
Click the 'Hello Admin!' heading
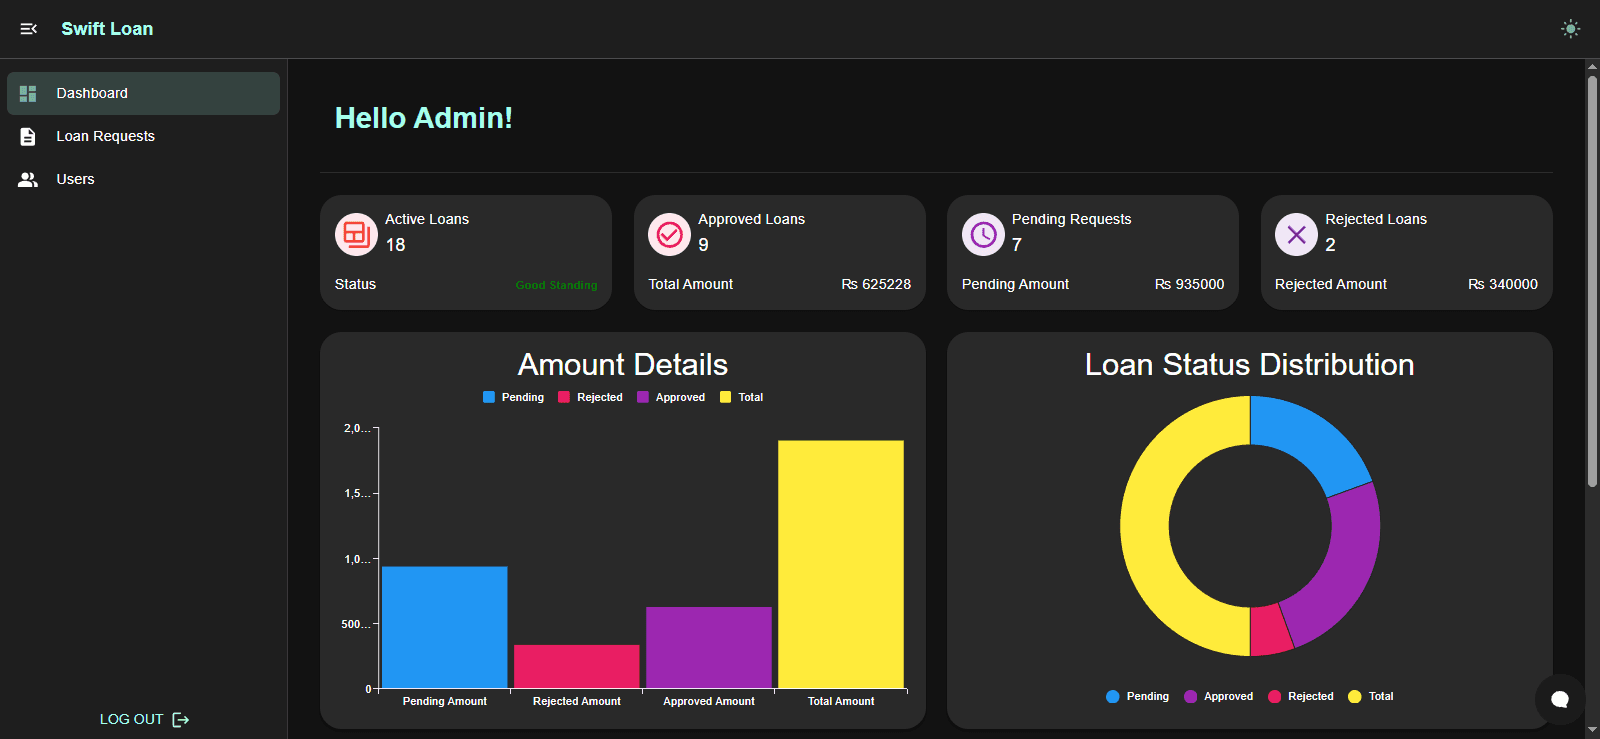coord(423,118)
